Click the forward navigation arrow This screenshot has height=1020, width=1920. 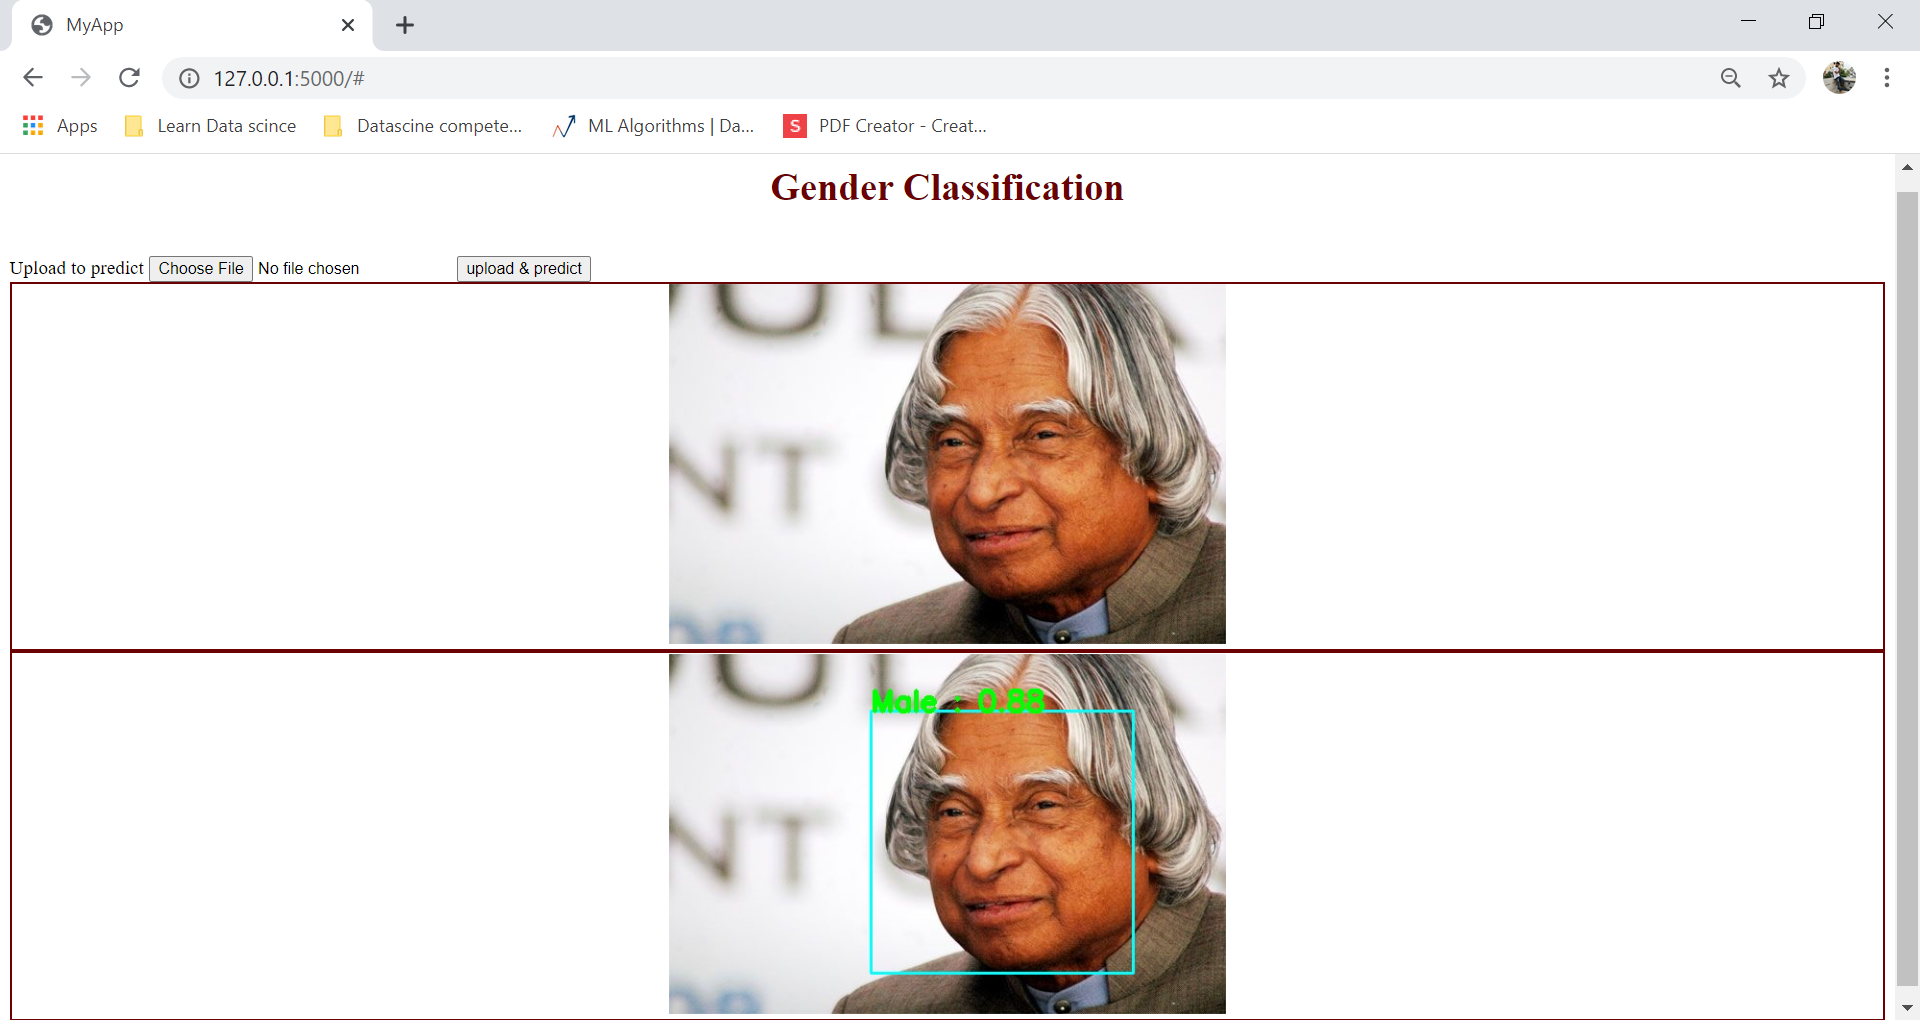tap(81, 78)
